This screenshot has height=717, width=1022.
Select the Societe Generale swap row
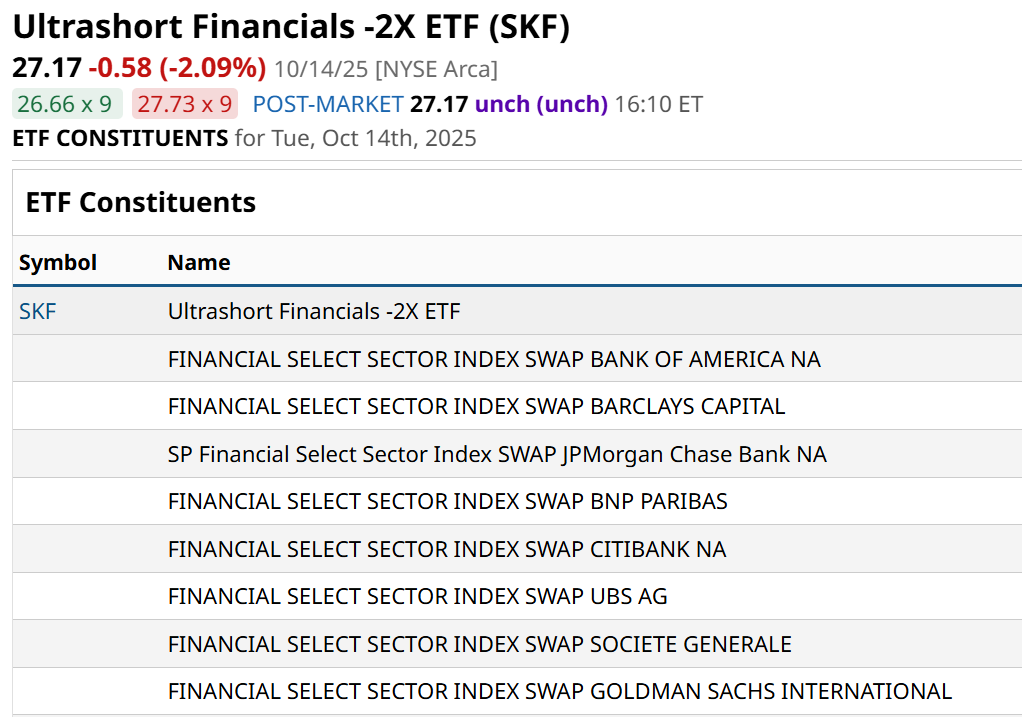[479, 644]
